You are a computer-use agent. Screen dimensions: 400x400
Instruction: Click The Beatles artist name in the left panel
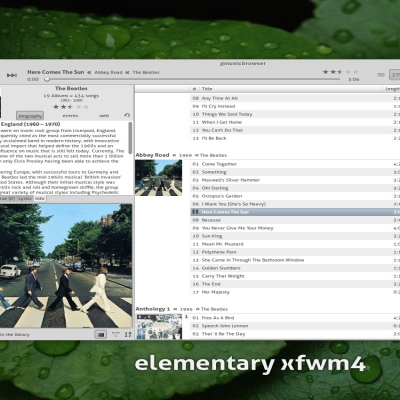(x=71, y=88)
